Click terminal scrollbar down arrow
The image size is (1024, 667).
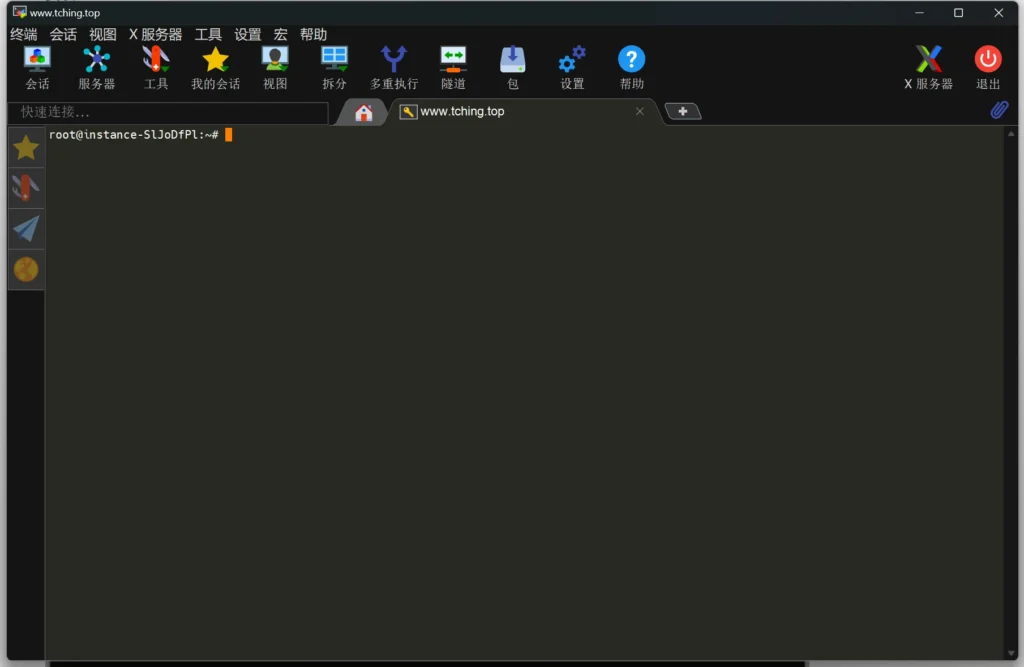coord(1011,653)
